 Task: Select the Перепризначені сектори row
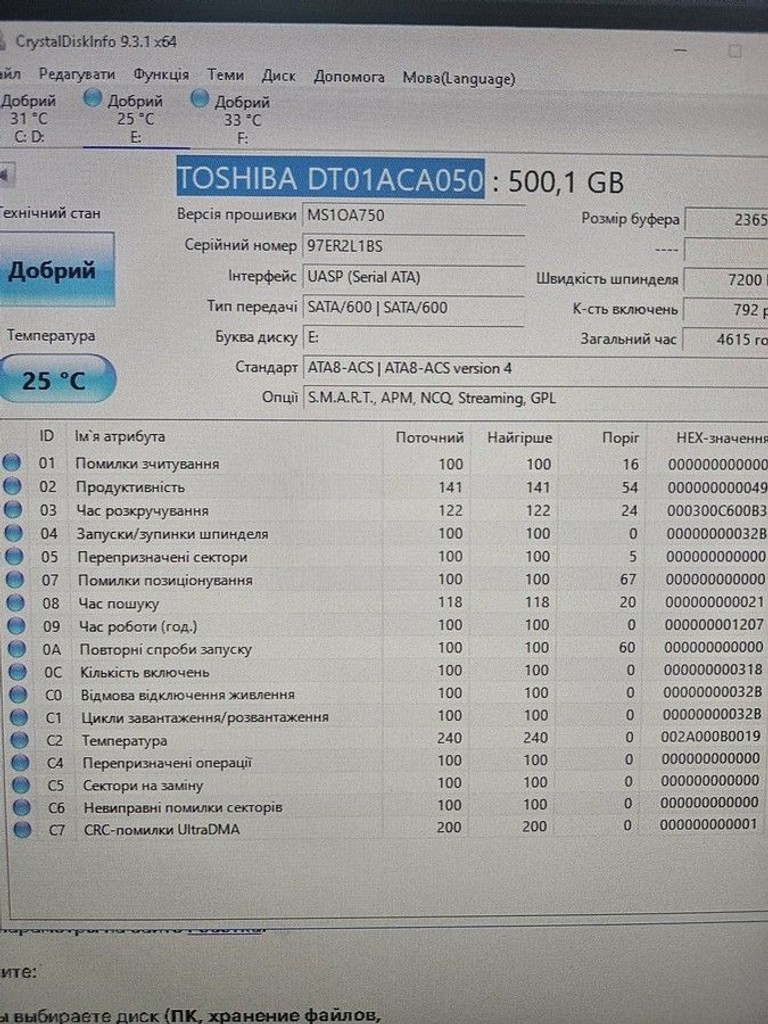[385, 556]
